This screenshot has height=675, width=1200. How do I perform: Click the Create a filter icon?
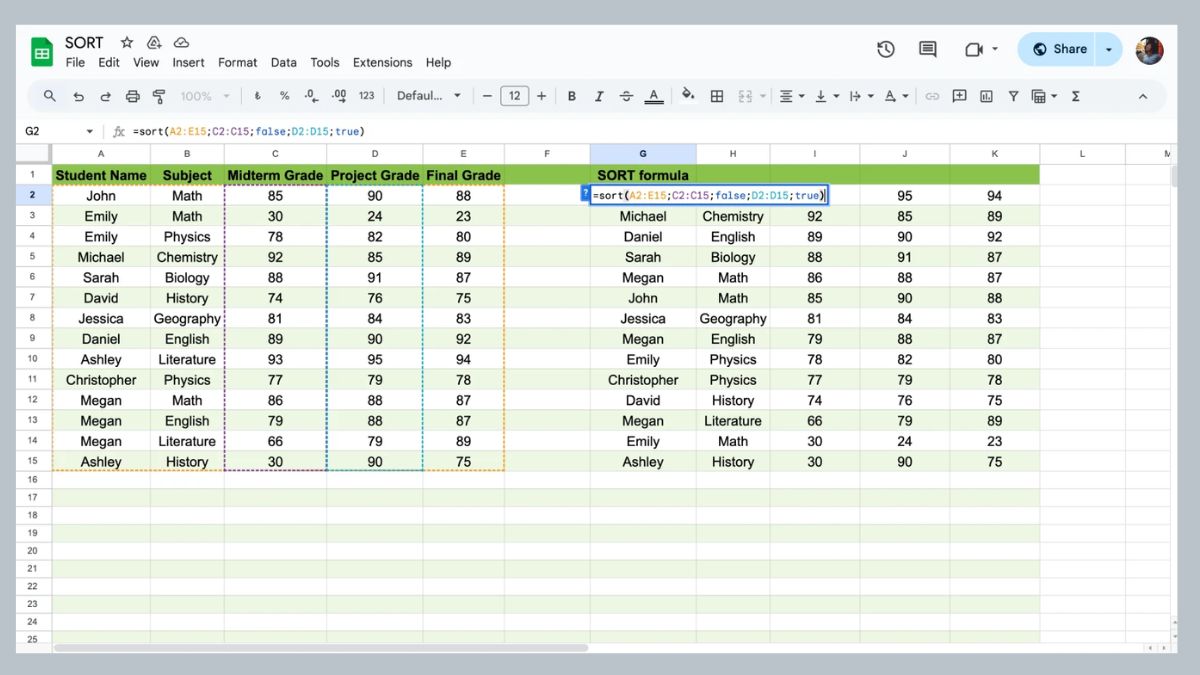coord(1013,96)
